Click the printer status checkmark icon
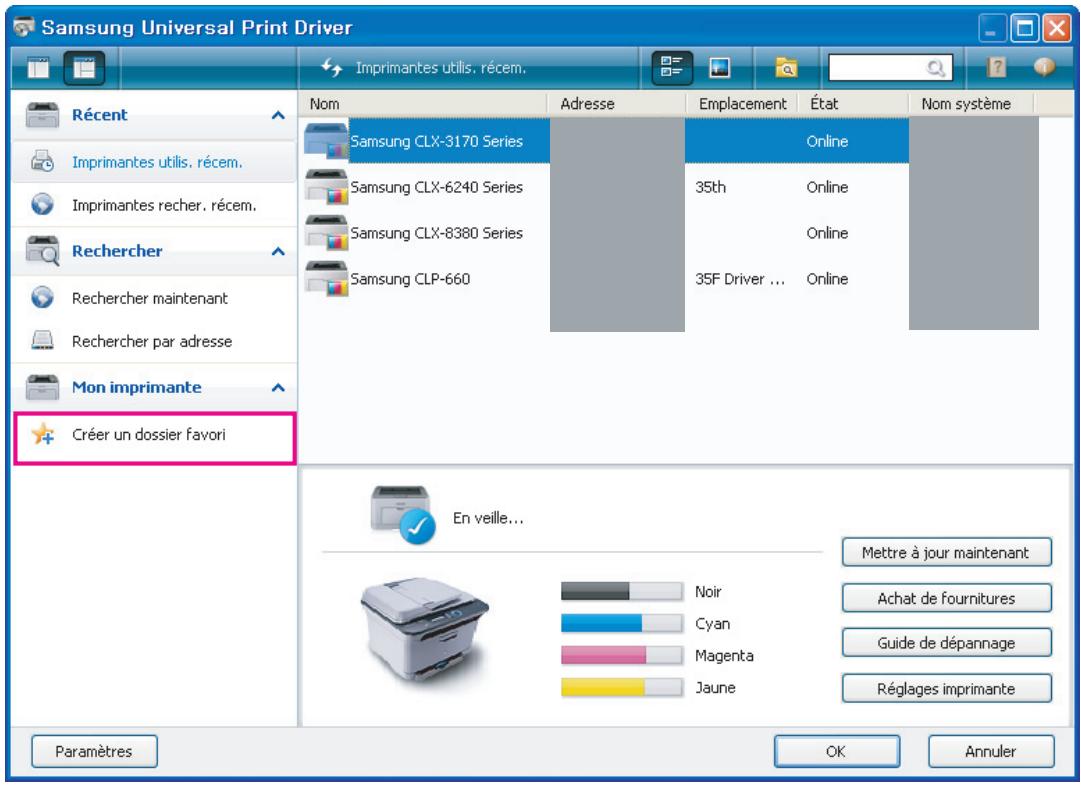Viewport: 1081px width, 785px height. click(417, 527)
